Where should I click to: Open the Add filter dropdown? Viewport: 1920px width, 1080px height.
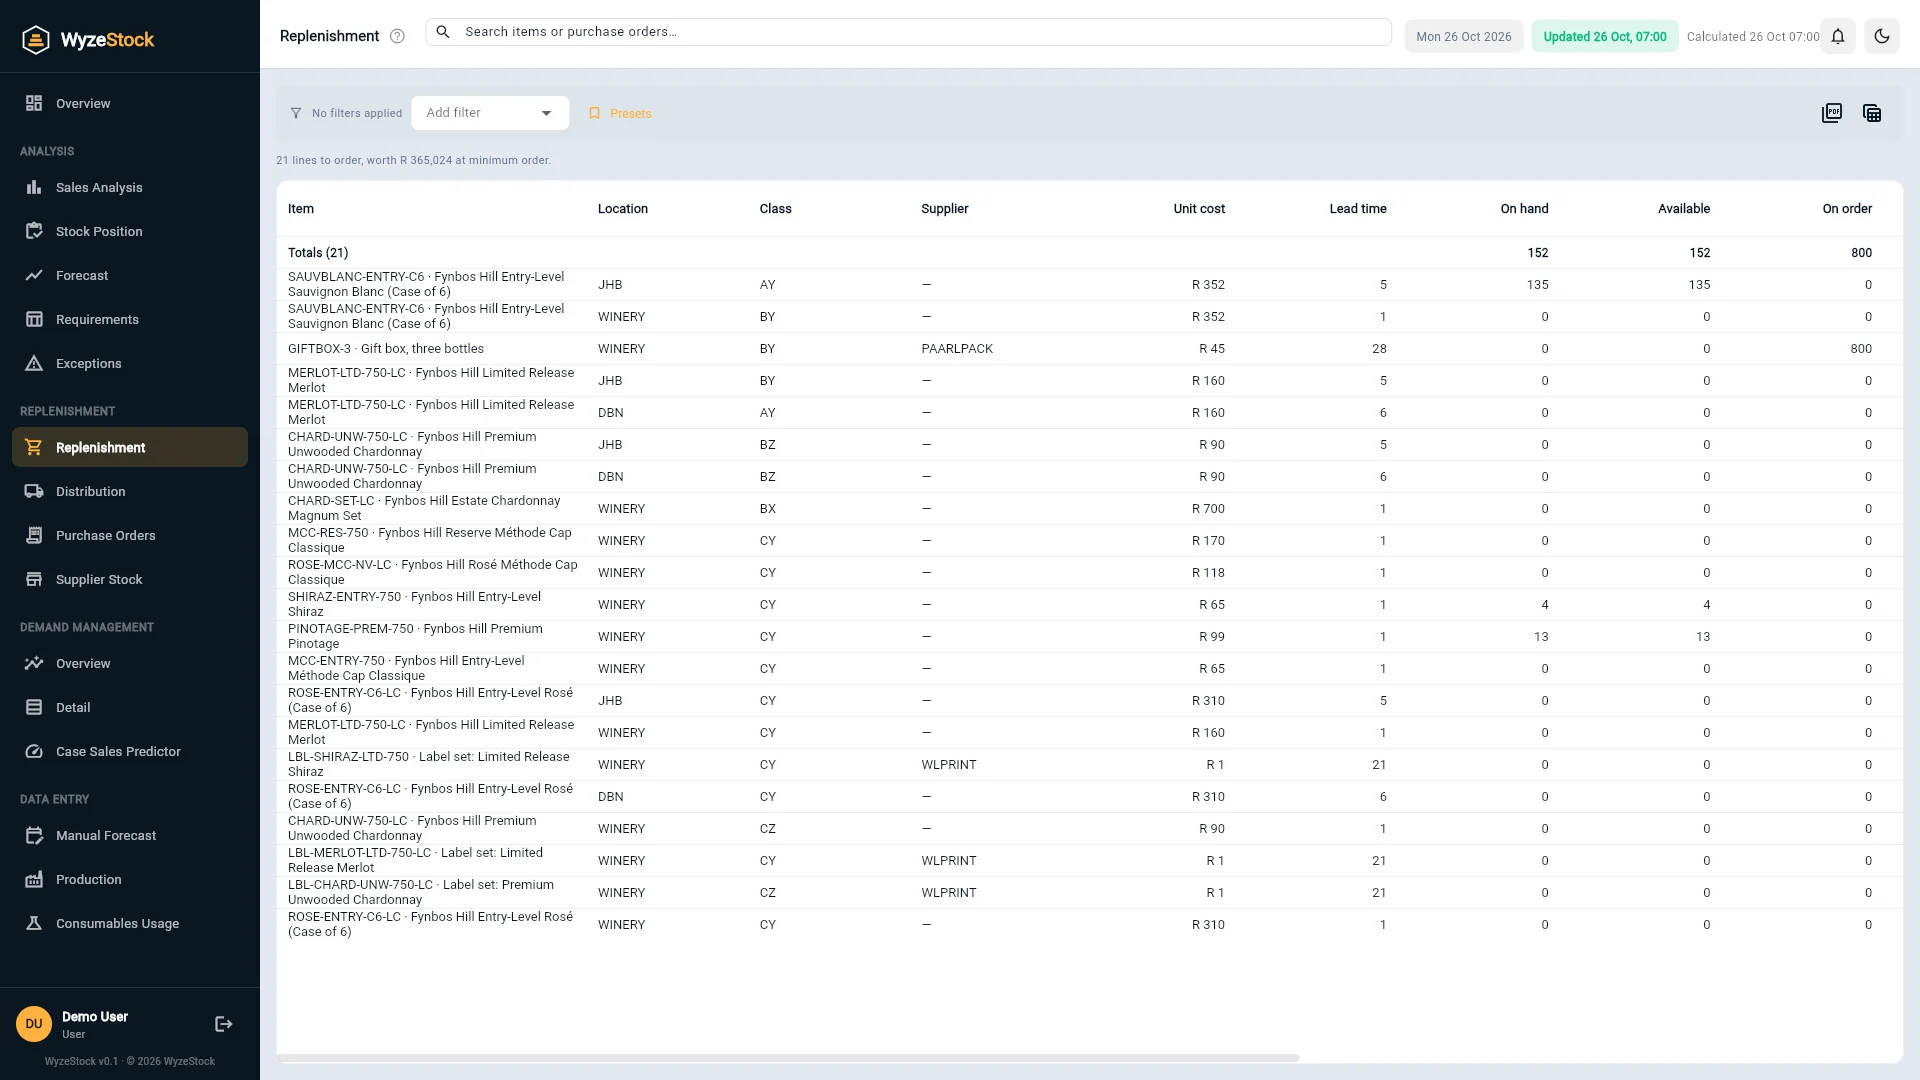[x=490, y=113]
